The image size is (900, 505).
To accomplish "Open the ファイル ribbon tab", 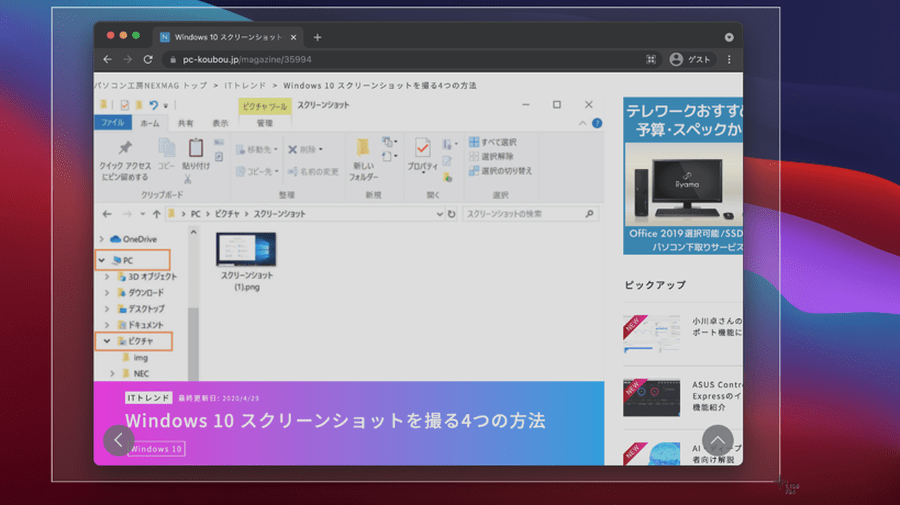I will tap(112, 123).
